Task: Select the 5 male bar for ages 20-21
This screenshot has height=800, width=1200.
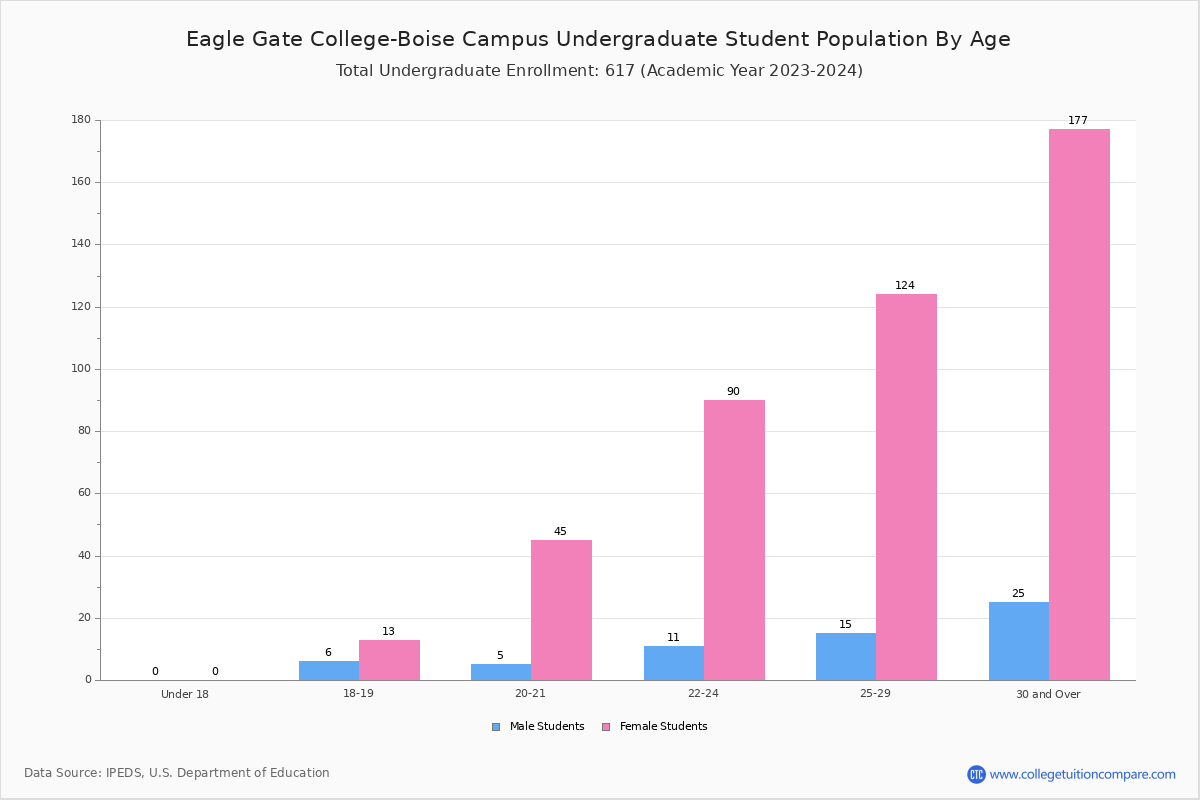Action: pyautogui.click(x=501, y=672)
